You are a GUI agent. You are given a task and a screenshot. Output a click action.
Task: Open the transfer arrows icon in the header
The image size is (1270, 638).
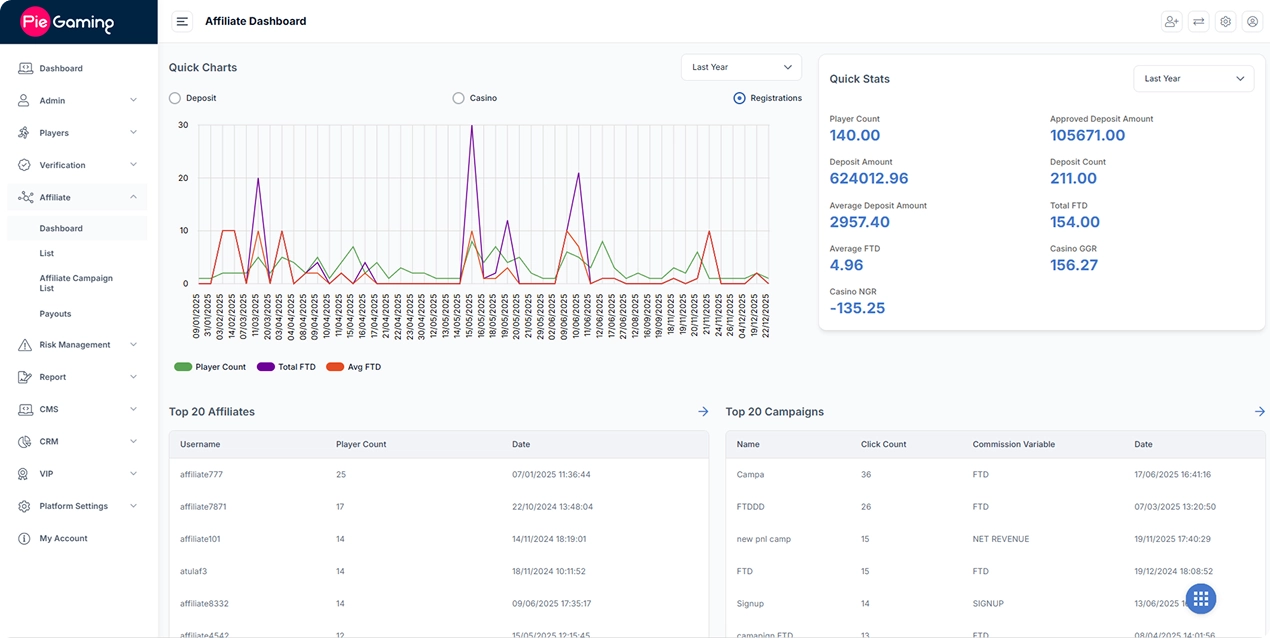(x=1198, y=21)
